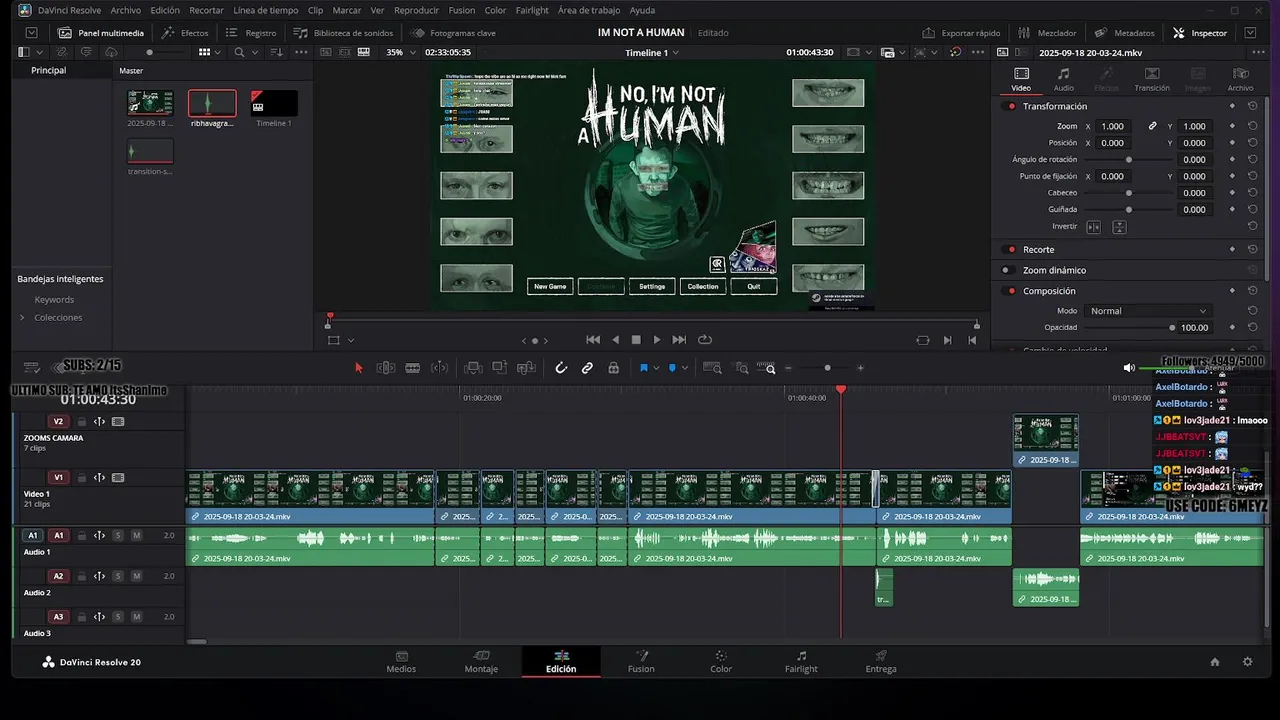Adjust the timeline zoom slider
The width and height of the screenshot is (1280, 720).
pos(827,368)
